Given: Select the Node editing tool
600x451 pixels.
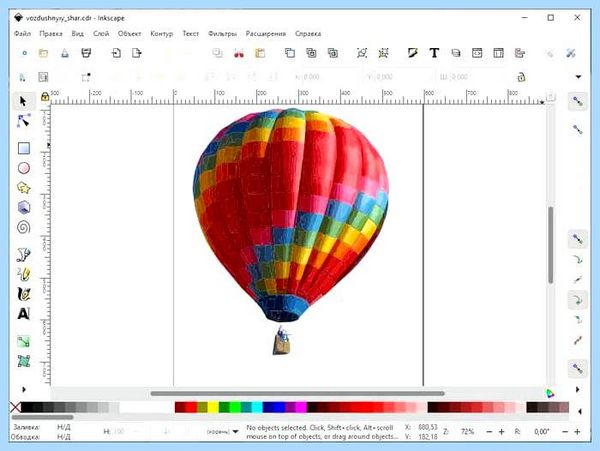Looking at the screenshot, I should click(x=23, y=121).
